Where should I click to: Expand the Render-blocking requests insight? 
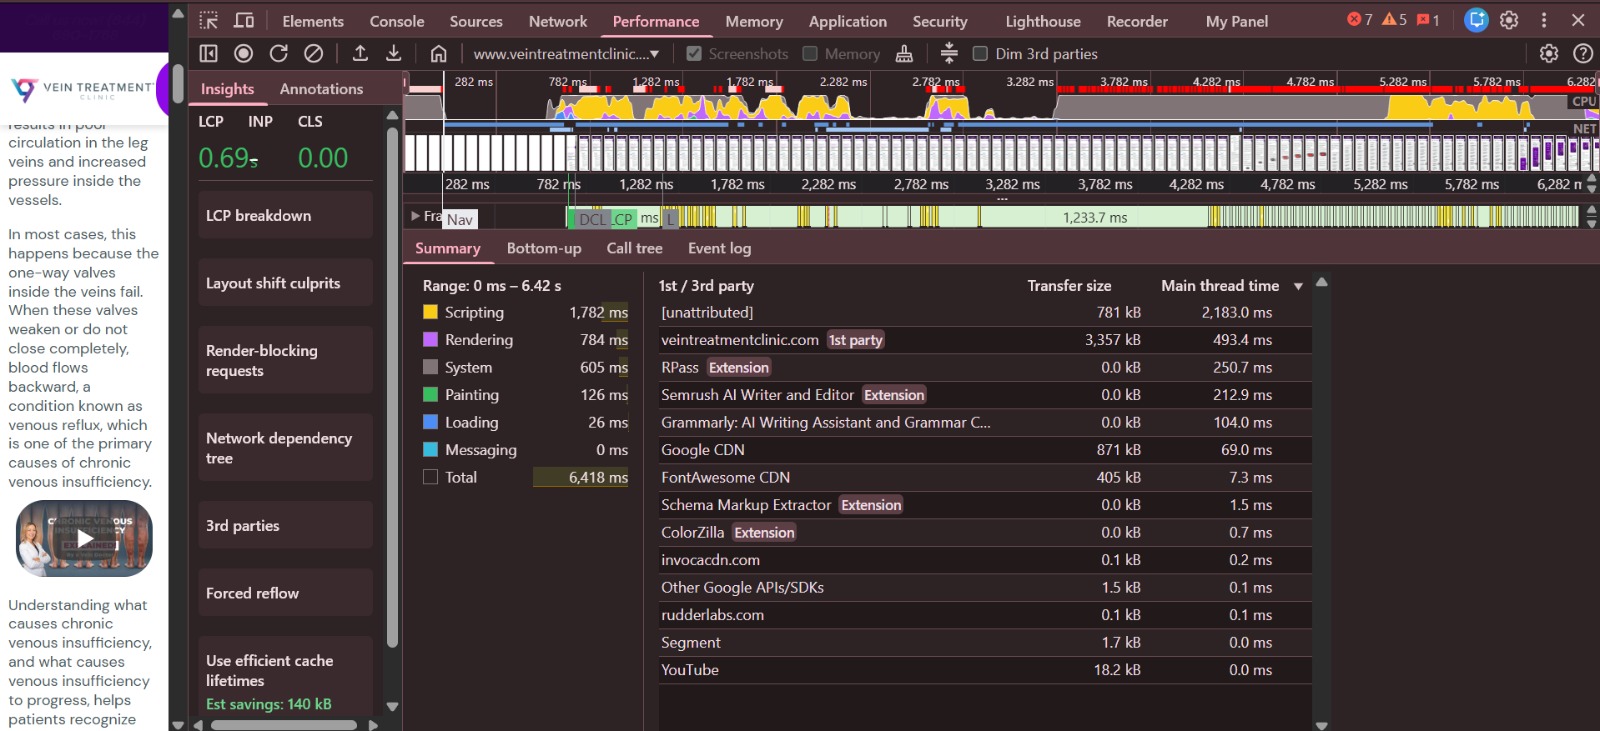pyautogui.click(x=285, y=360)
